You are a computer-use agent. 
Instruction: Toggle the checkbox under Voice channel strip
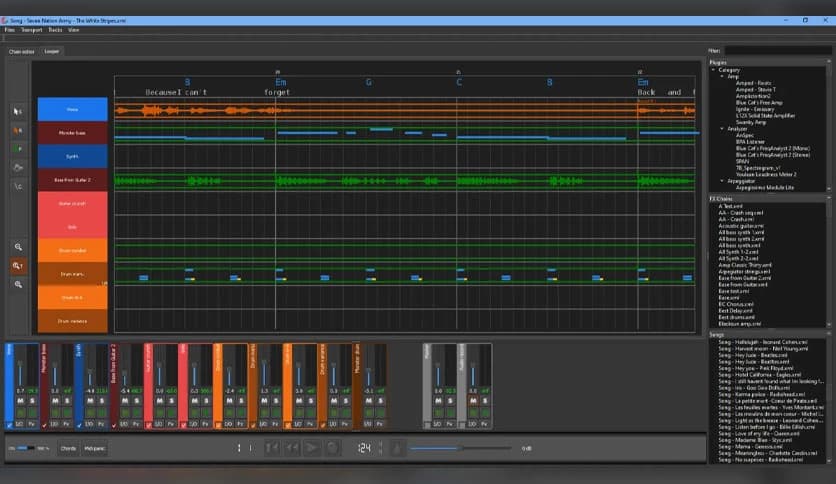[x=10, y=425]
